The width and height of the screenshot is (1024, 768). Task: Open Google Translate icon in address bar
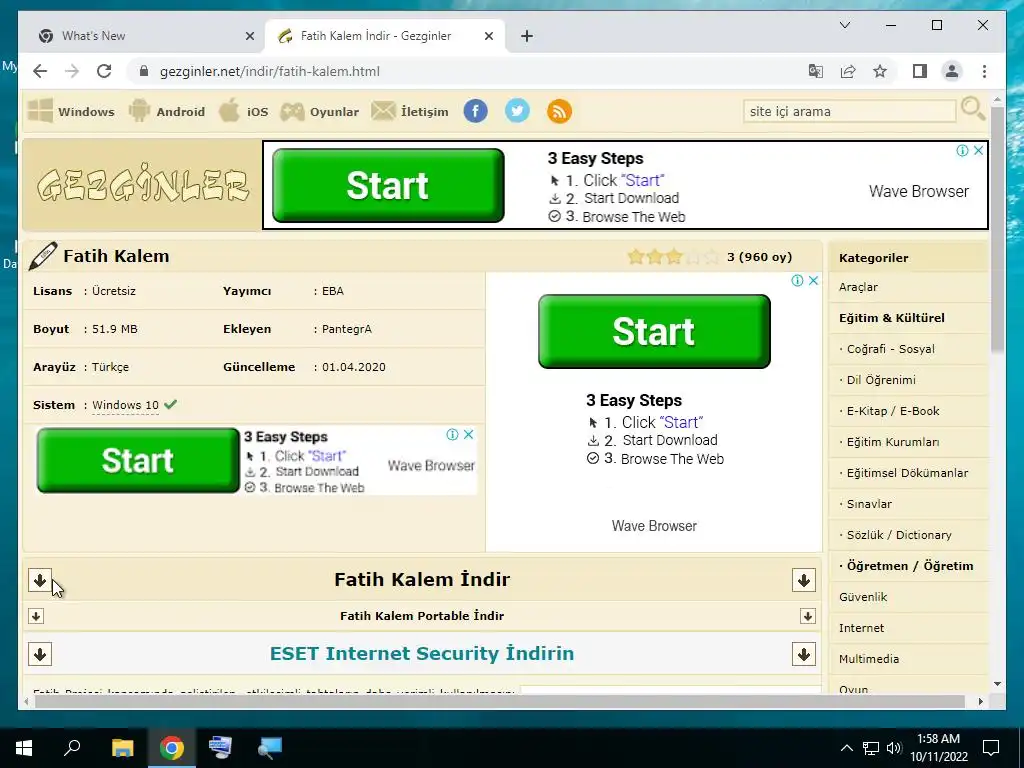coord(815,71)
